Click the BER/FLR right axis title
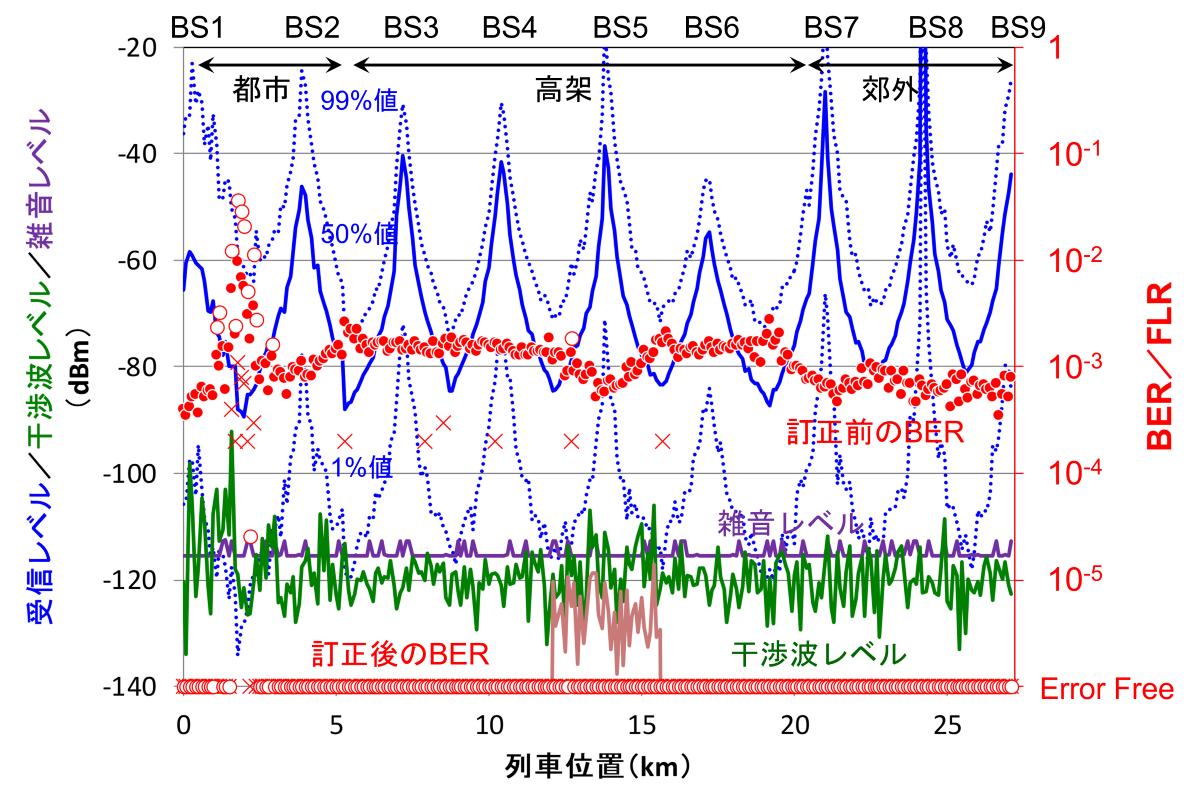This screenshot has height=805, width=1200. click(1157, 365)
